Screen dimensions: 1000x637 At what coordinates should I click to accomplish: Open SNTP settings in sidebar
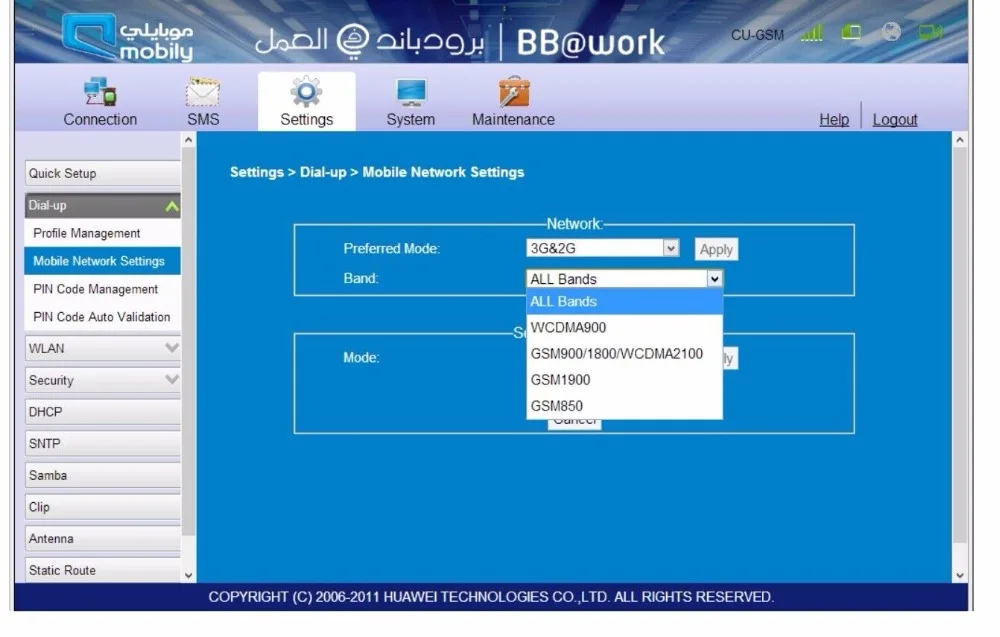[x=103, y=444]
